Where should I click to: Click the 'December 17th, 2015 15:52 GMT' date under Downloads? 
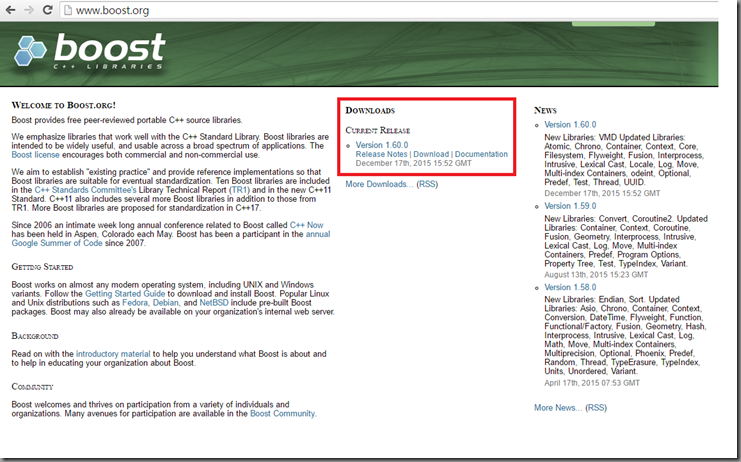pyautogui.click(x=414, y=163)
